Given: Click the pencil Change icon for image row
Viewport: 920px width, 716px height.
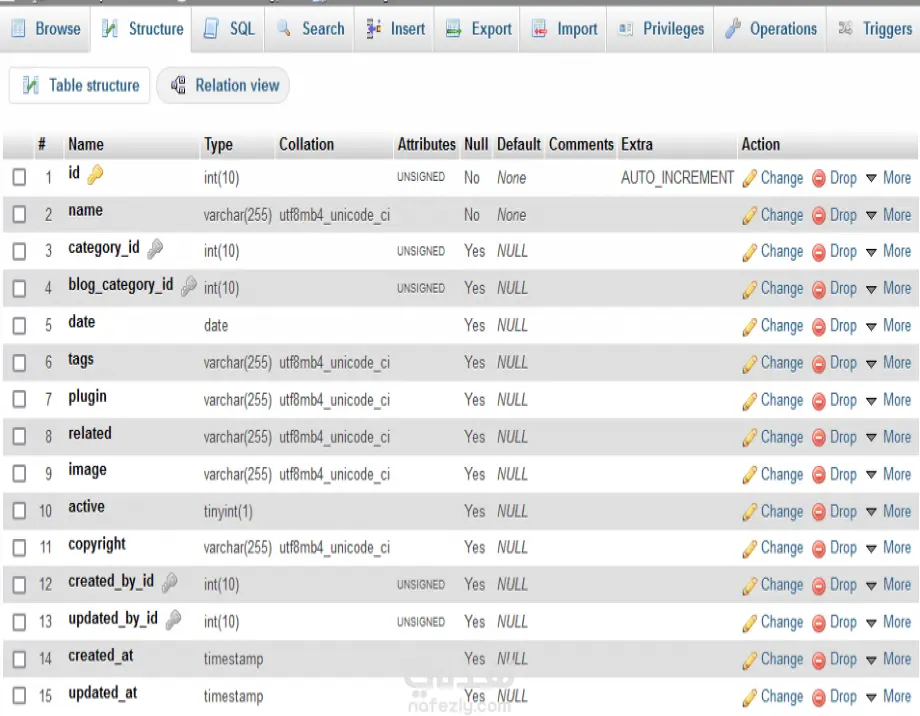Looking at the screenshot, I should coord(749,474).
